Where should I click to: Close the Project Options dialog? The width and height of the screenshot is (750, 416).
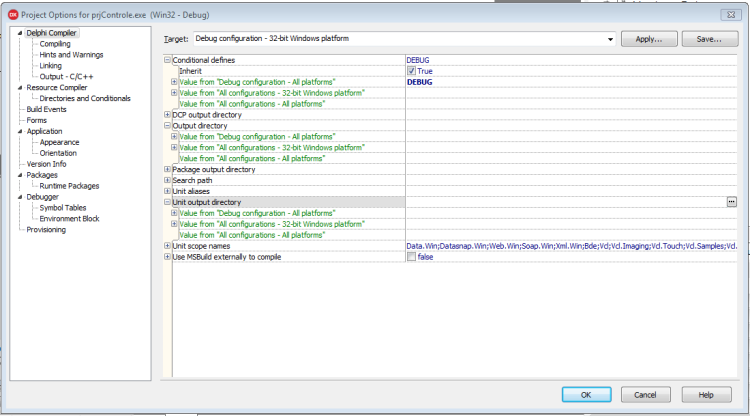pyautogui.click(x=731, y=15)
